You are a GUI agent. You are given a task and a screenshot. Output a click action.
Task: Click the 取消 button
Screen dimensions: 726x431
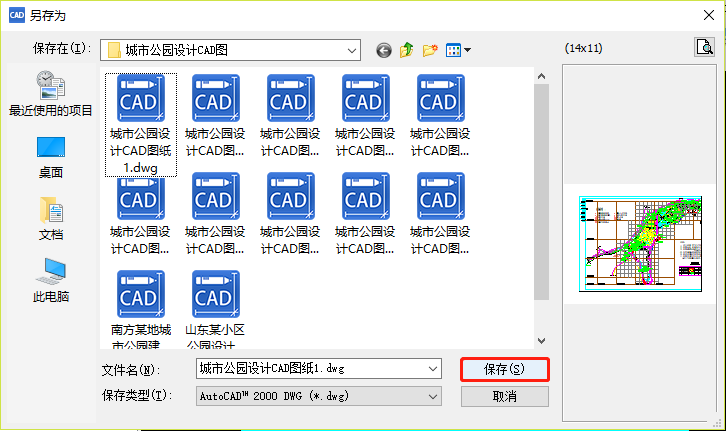click(505, 396)
